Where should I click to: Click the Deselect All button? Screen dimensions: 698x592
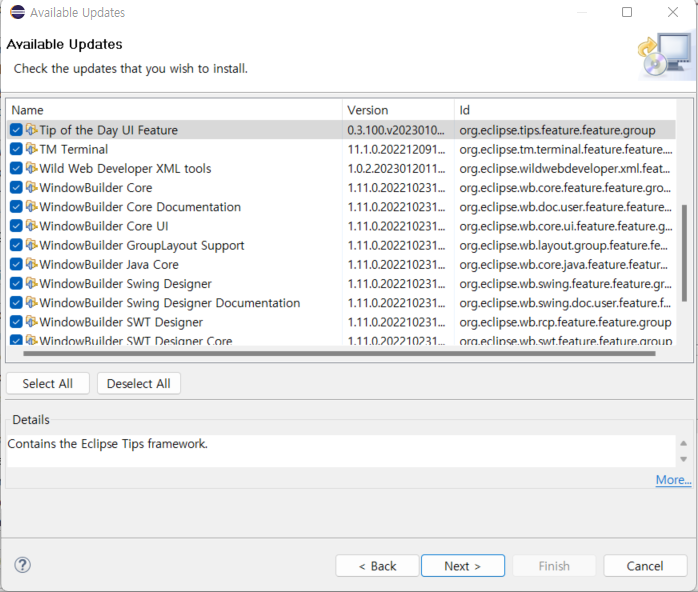[x=138, y=384]
